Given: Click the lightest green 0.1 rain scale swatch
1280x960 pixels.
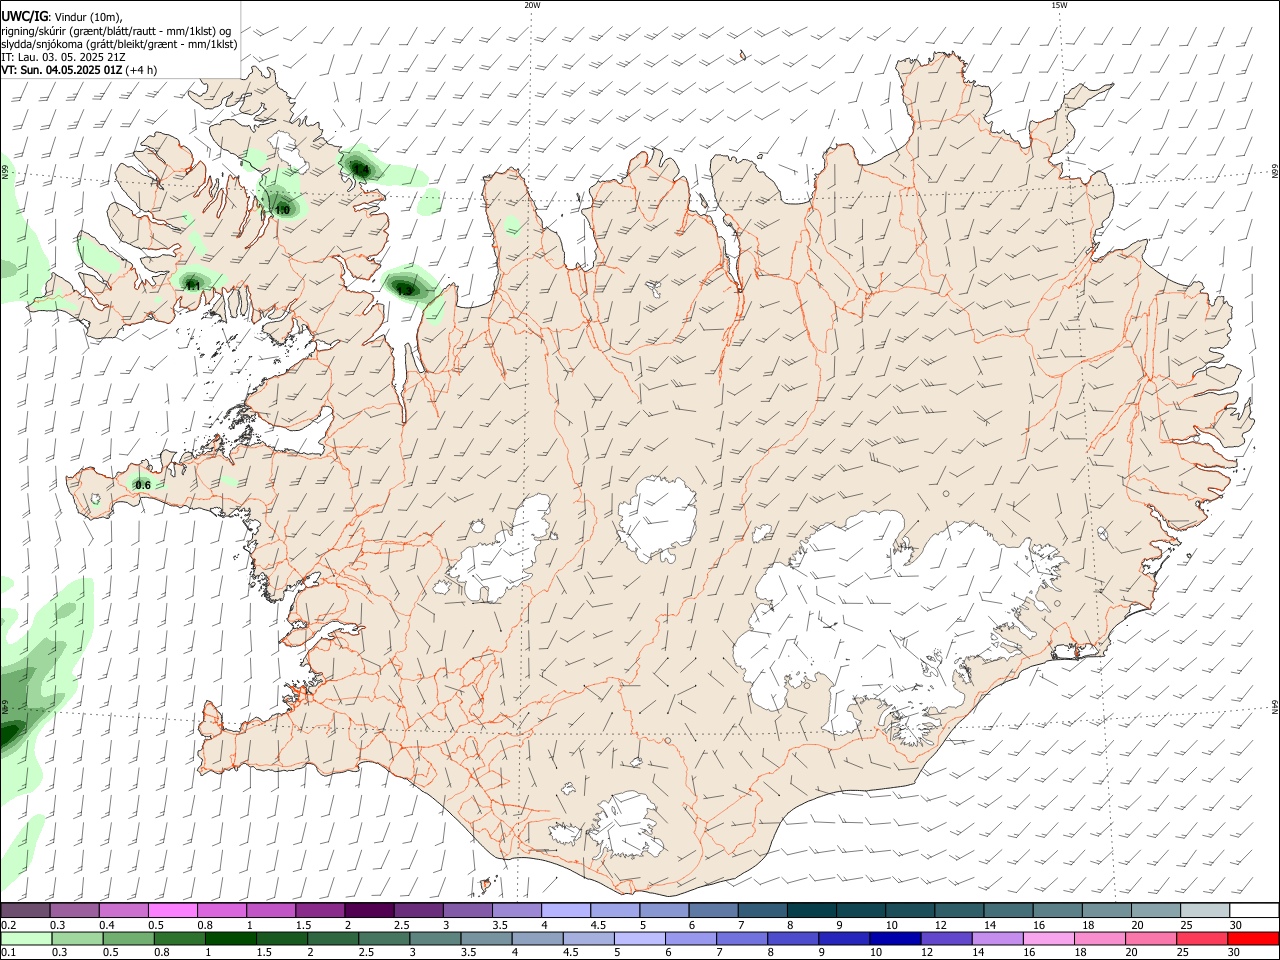Looking at the screenshot, I should coord(25,939).
